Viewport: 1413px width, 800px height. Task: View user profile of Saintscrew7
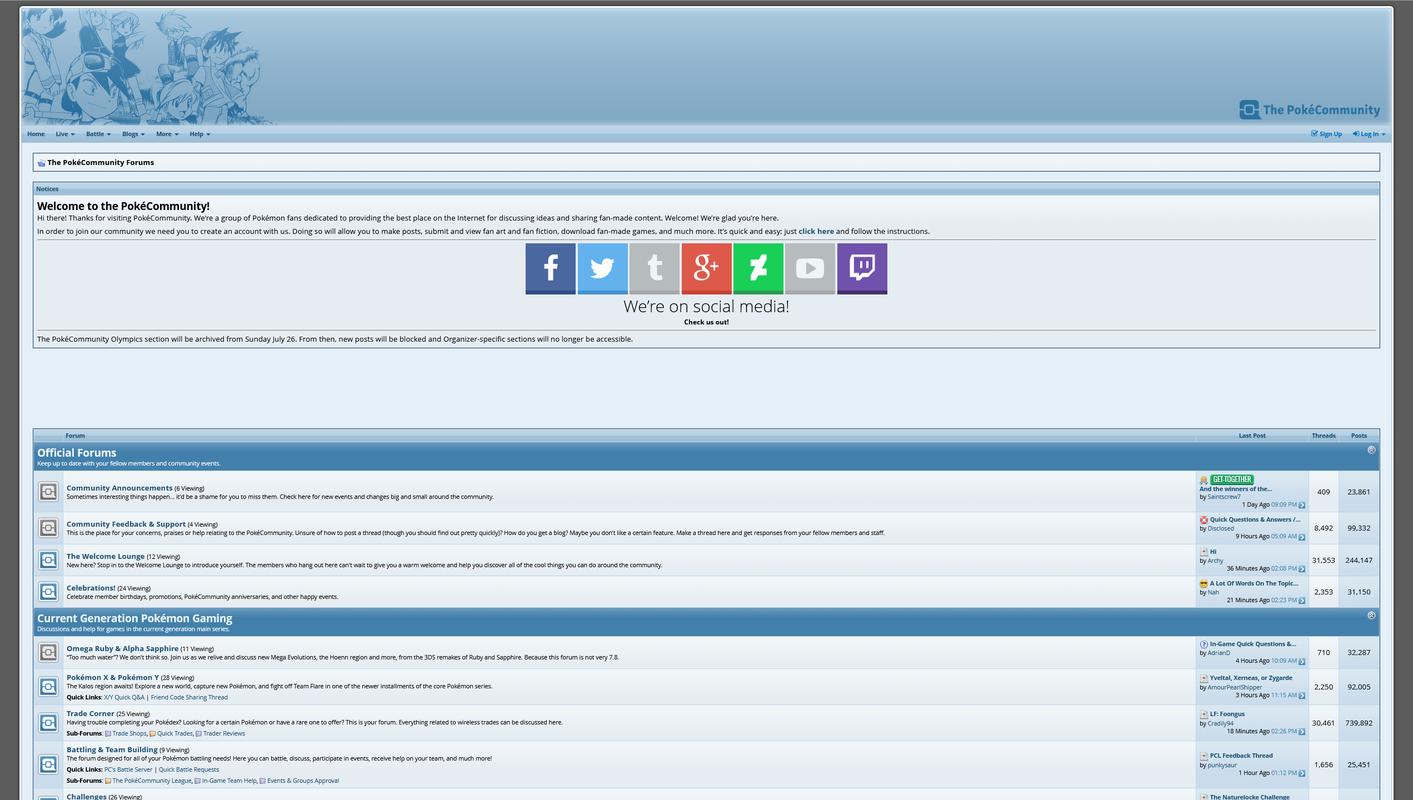tap(1224, 497)
